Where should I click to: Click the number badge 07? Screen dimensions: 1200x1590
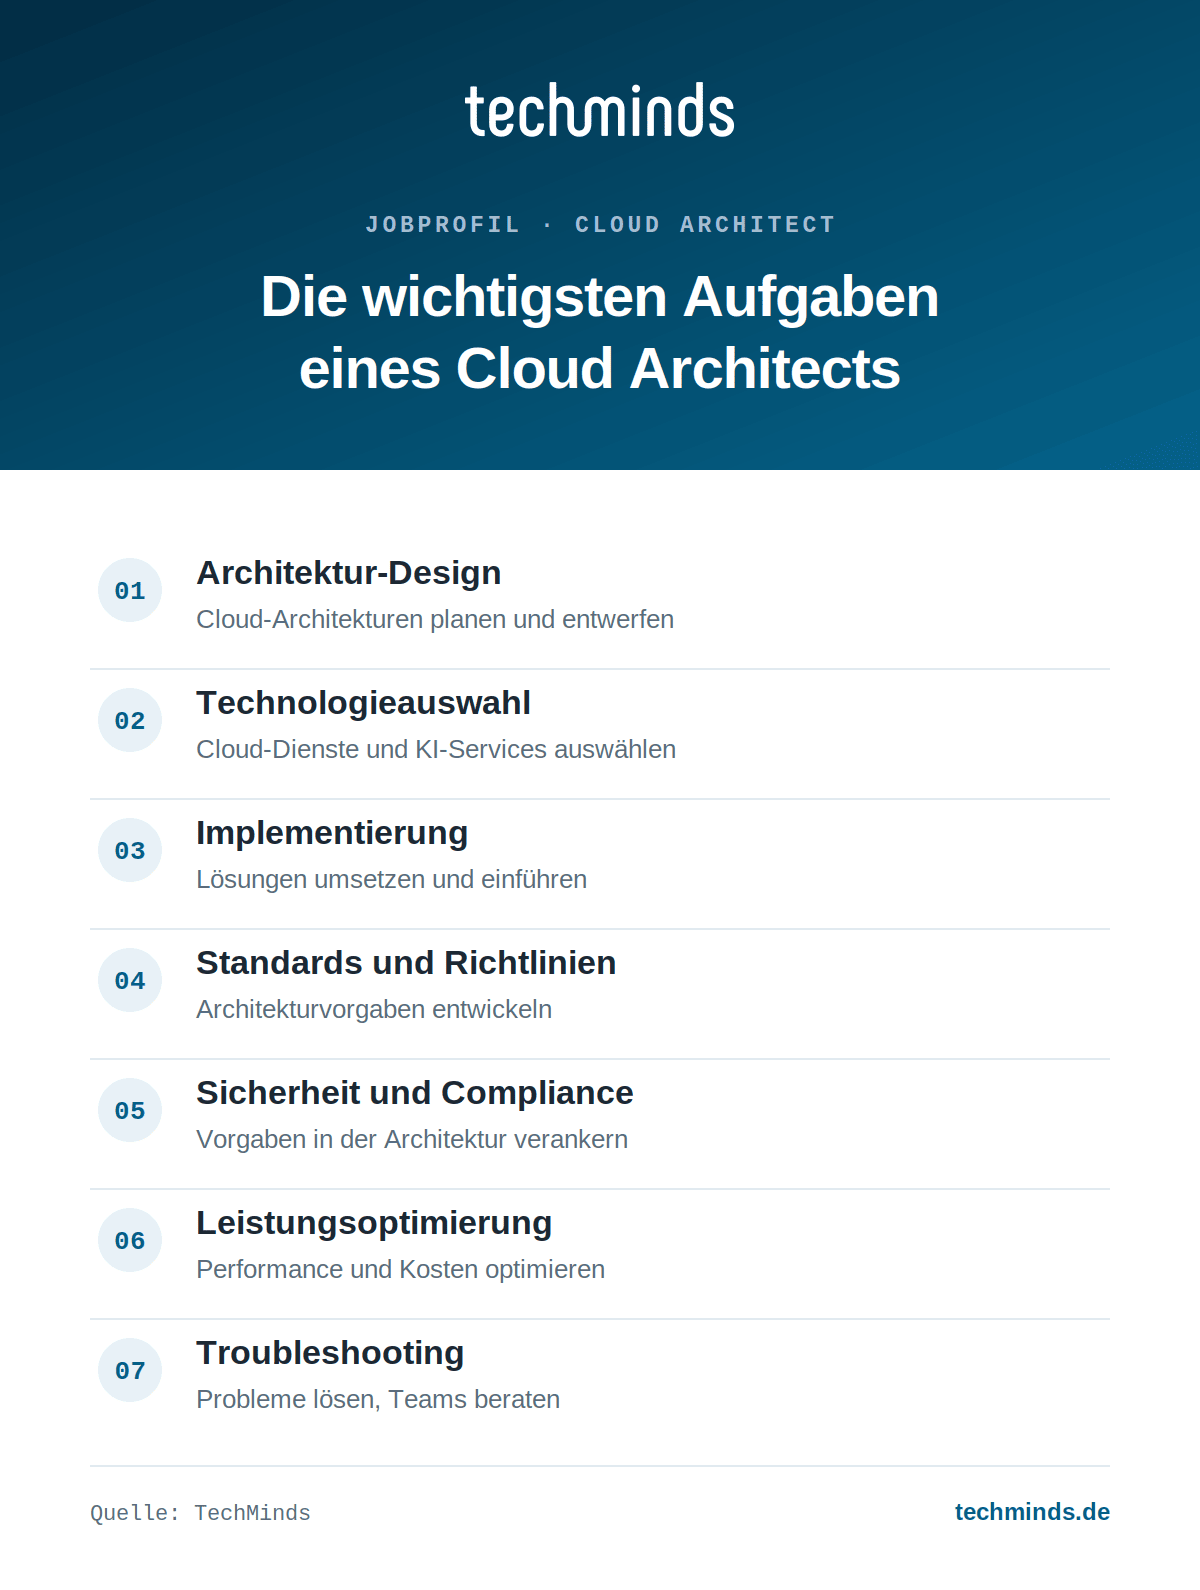click(x=130, y=1370)
